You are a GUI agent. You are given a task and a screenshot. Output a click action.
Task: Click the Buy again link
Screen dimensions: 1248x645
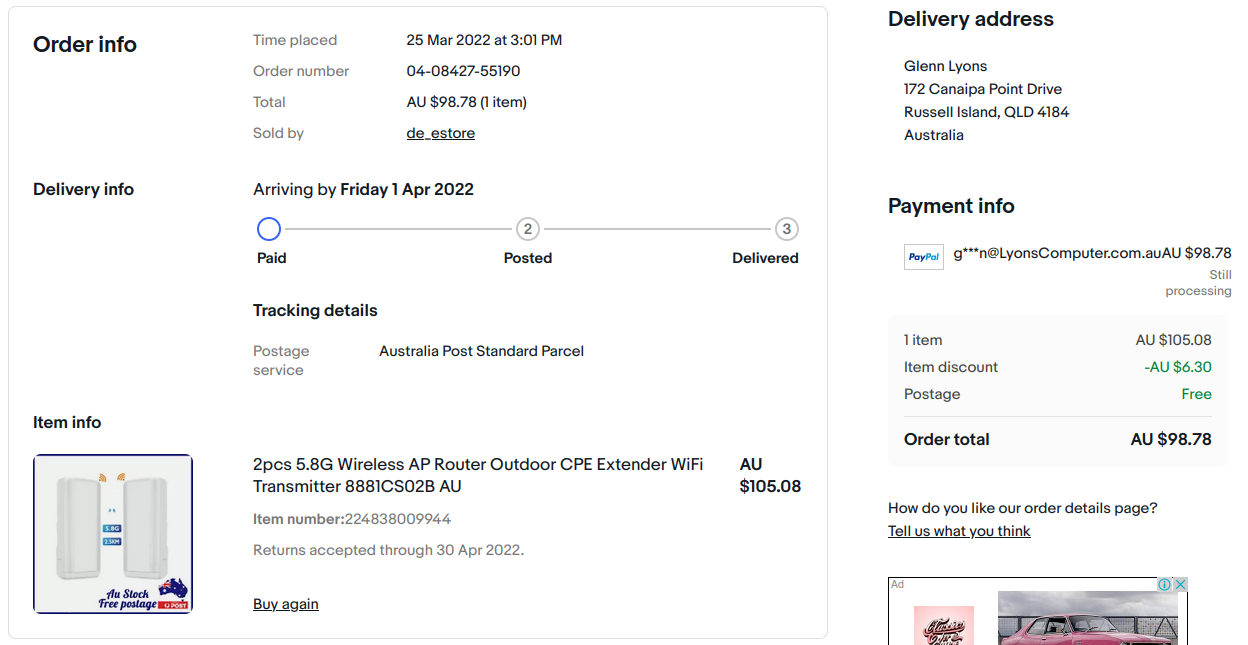coord(285,603)
